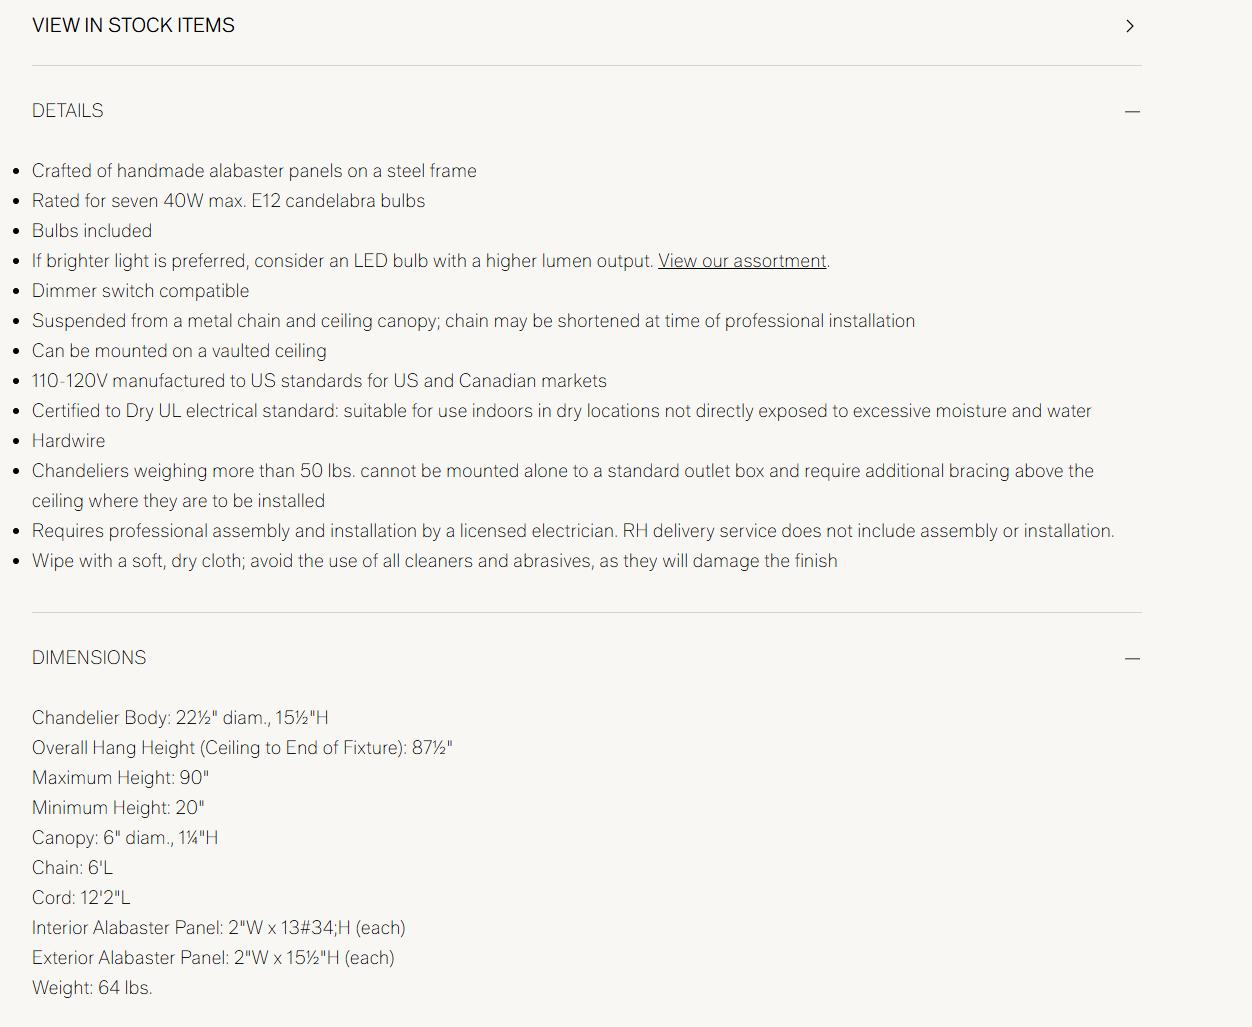This screenshot has height=1027, width=1252.
Task: Click the 'Cord: 12'2"L' dimension line
Action: pyautogui.click(x=81, y=898)
